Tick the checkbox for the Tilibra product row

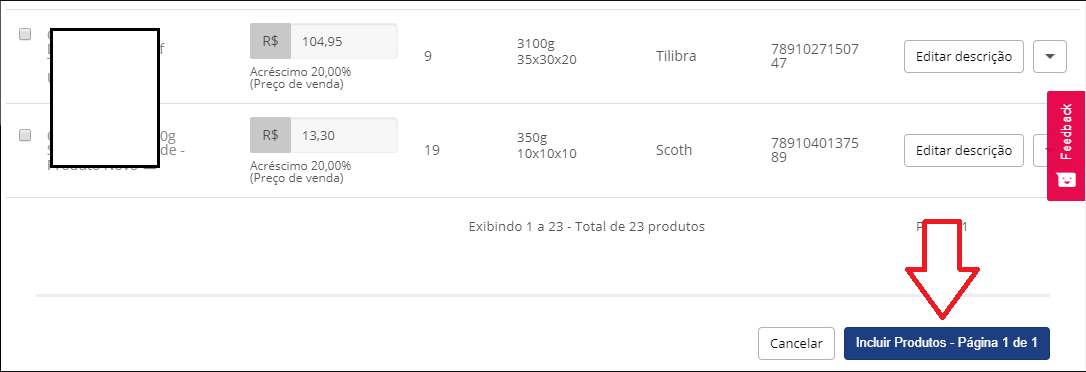pyautogui.click(x=25, y=34)
